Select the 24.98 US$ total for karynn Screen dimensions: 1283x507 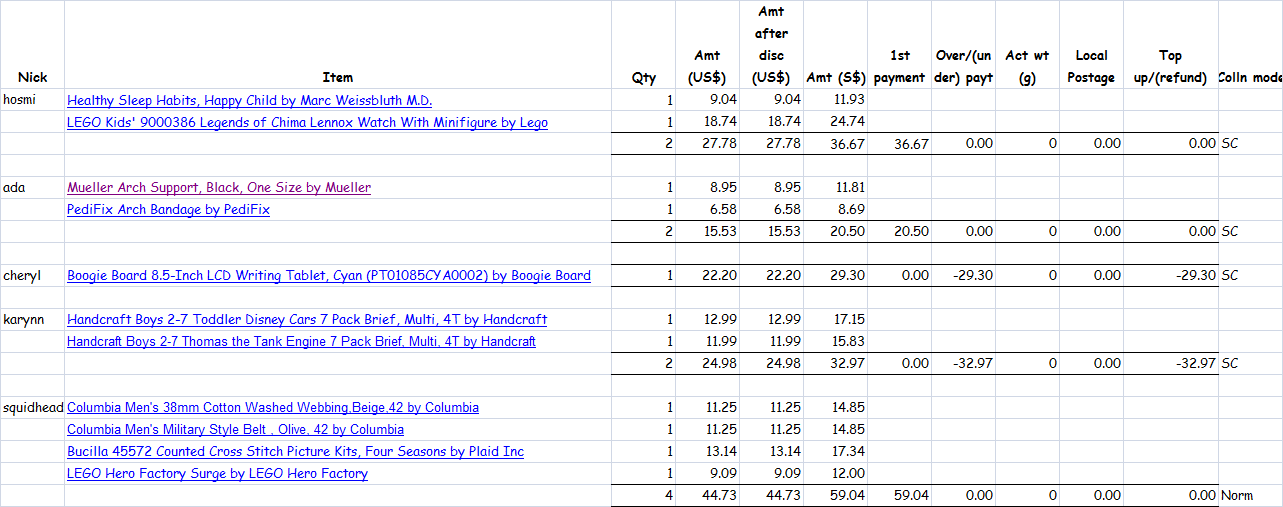pyautogui.click(x=707, y=364)
